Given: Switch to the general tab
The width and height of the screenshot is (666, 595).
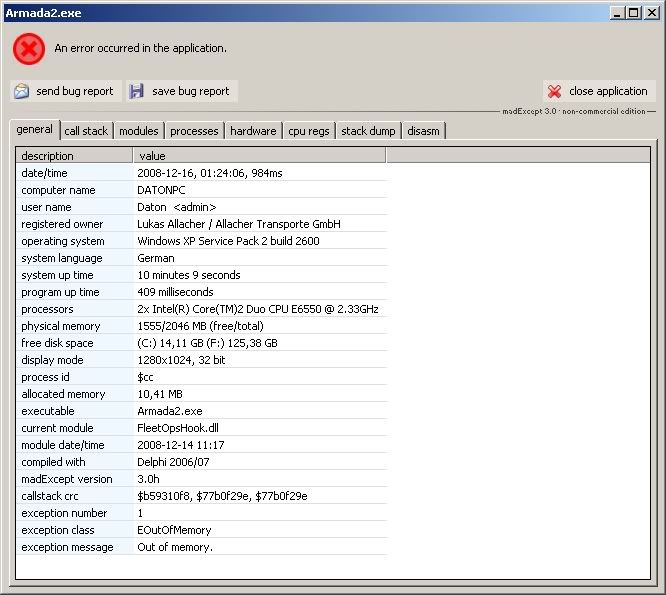Looking at the screenshot, I should tap(34, 129).
